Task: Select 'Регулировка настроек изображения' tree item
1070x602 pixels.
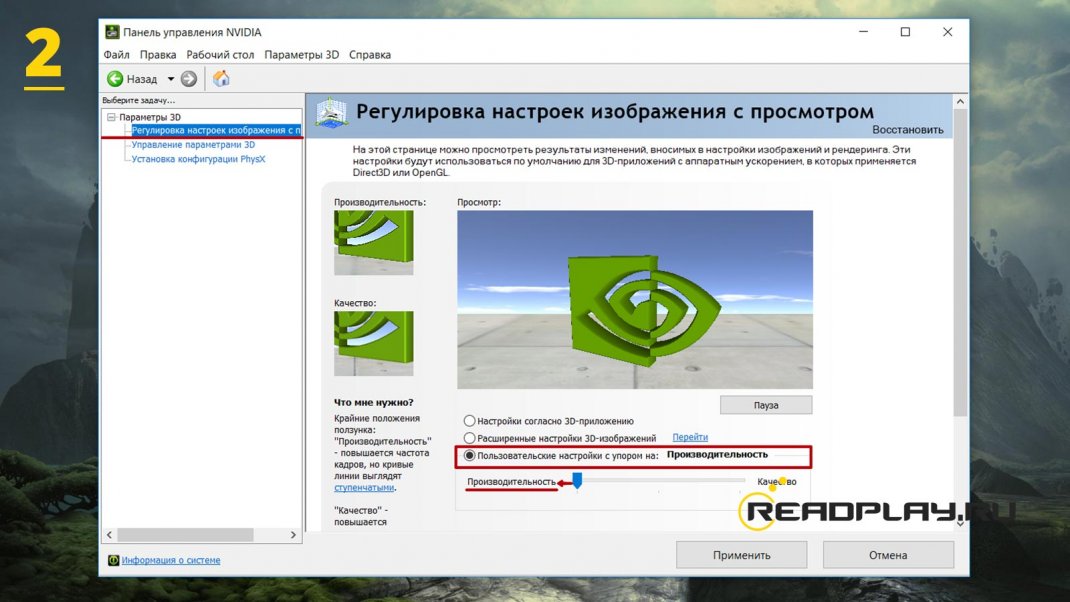Action: click(216, 130)
